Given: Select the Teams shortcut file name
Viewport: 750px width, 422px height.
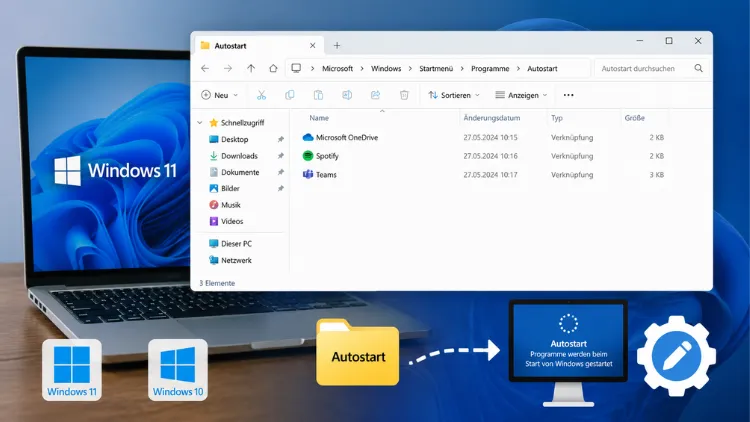Looking at the screenshot, I should click(x=326, y=175).
